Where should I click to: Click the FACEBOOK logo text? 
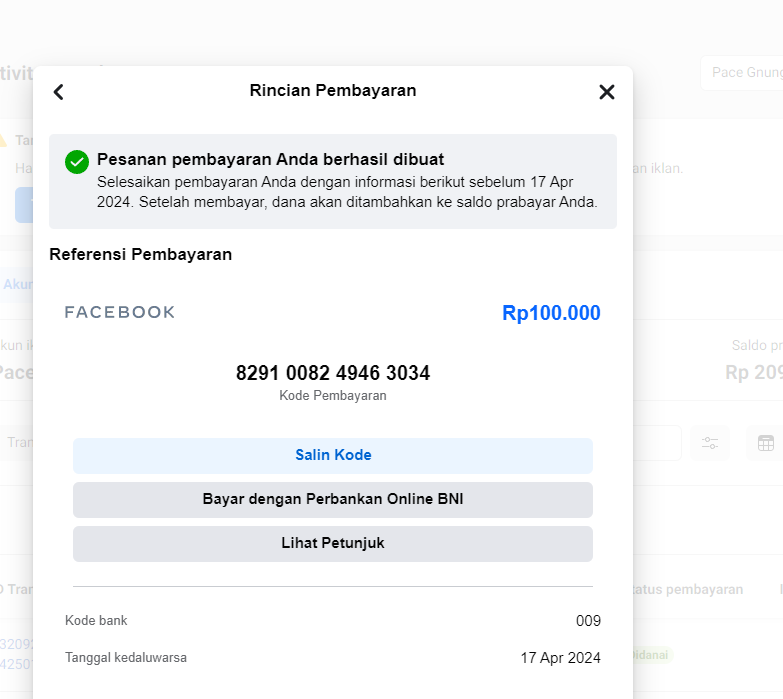click(120, 313)
